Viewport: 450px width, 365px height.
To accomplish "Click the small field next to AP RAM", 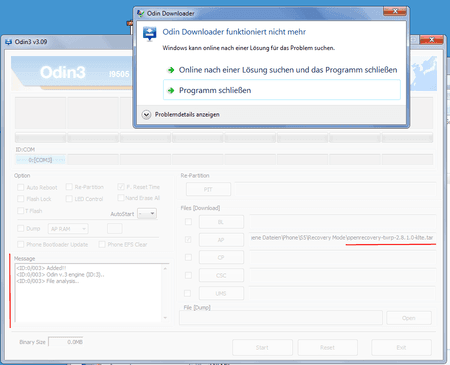I will point(115,229).
